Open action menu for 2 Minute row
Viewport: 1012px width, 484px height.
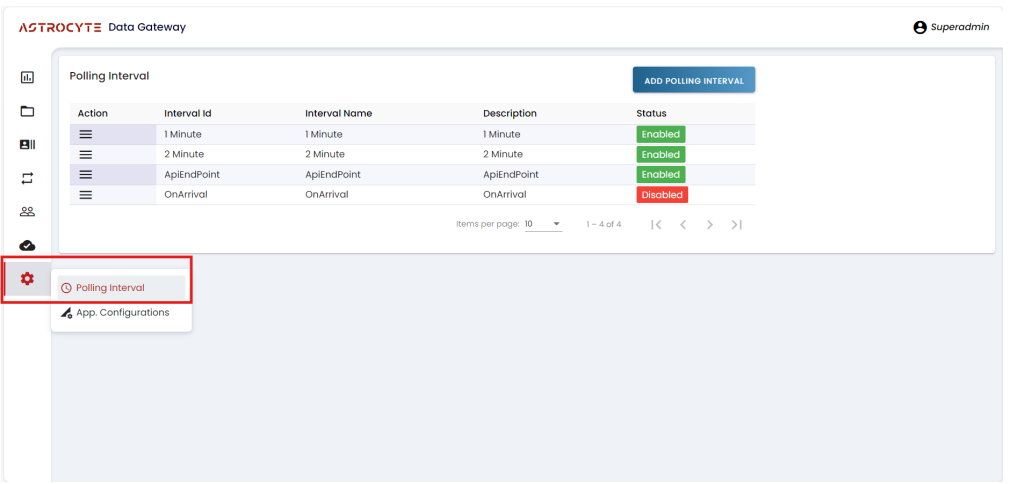tap(86, 154)
